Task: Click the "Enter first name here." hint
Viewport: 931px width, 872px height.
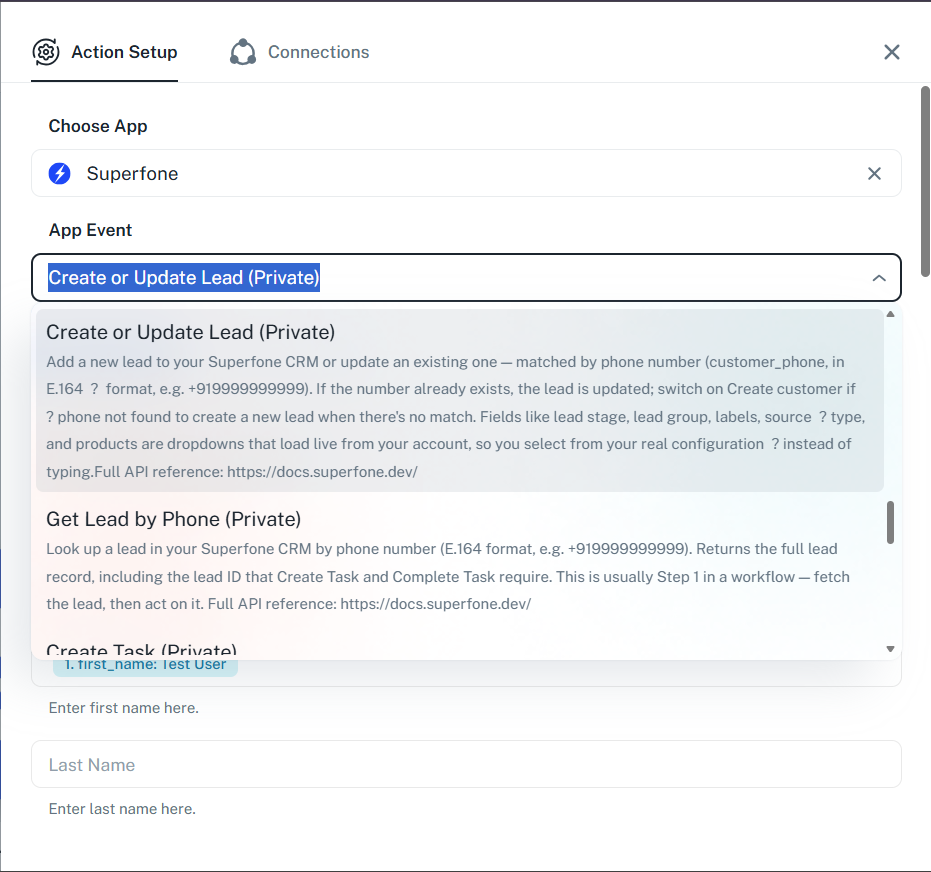Action: pos(124,708)
